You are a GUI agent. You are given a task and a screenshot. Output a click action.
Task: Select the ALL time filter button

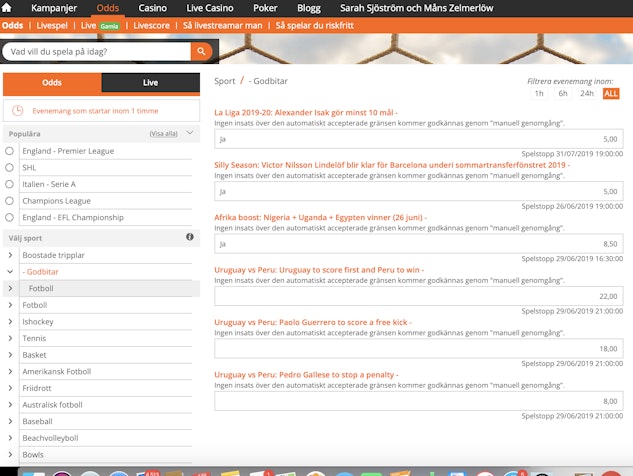[x=611, y=93]
